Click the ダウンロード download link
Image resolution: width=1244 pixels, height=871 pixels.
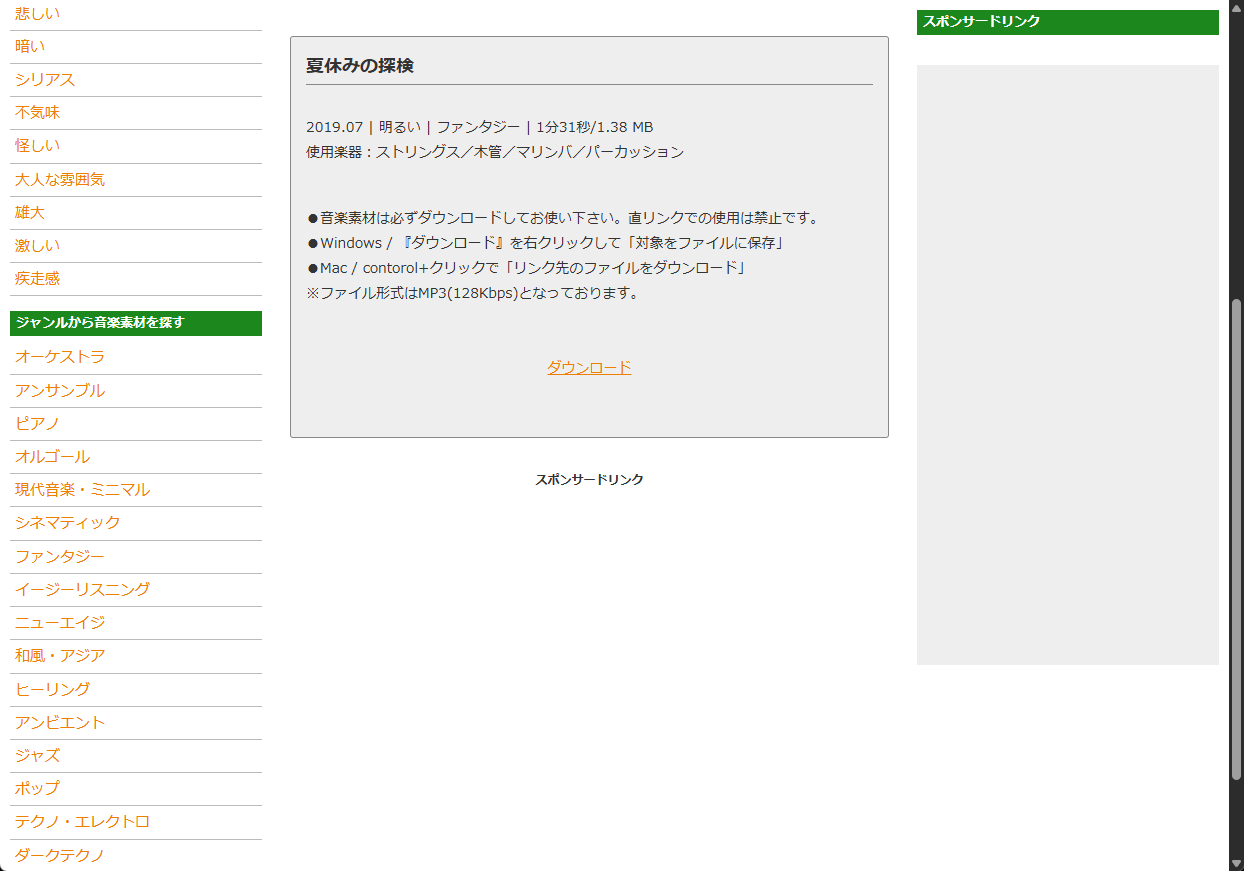tap(589, 368)
